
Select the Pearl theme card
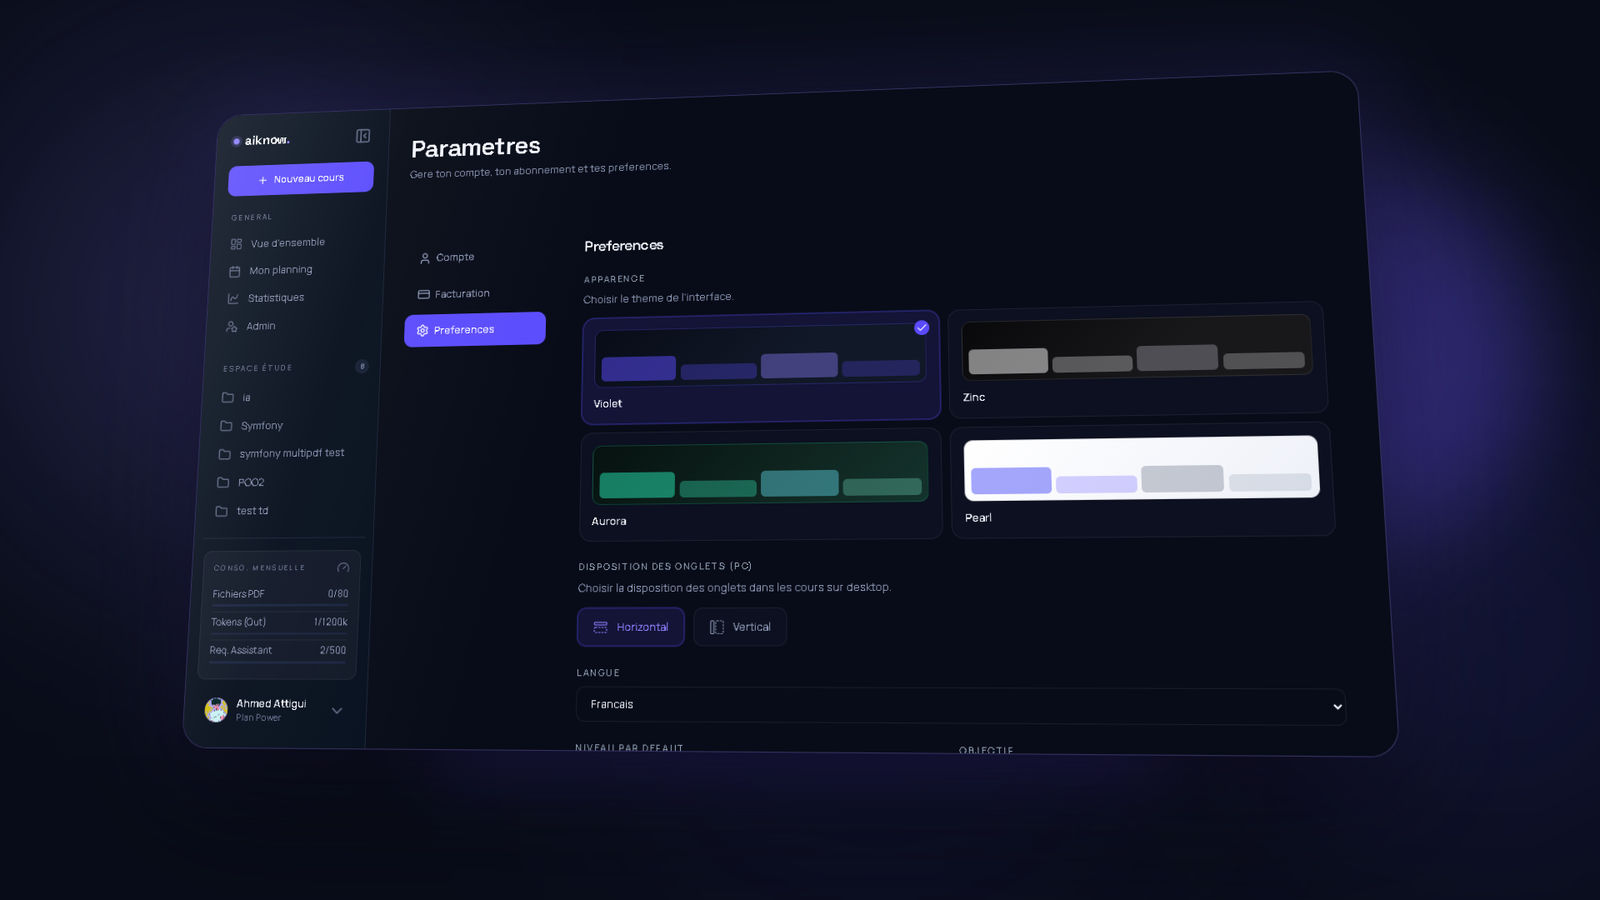pos(1142,480)
